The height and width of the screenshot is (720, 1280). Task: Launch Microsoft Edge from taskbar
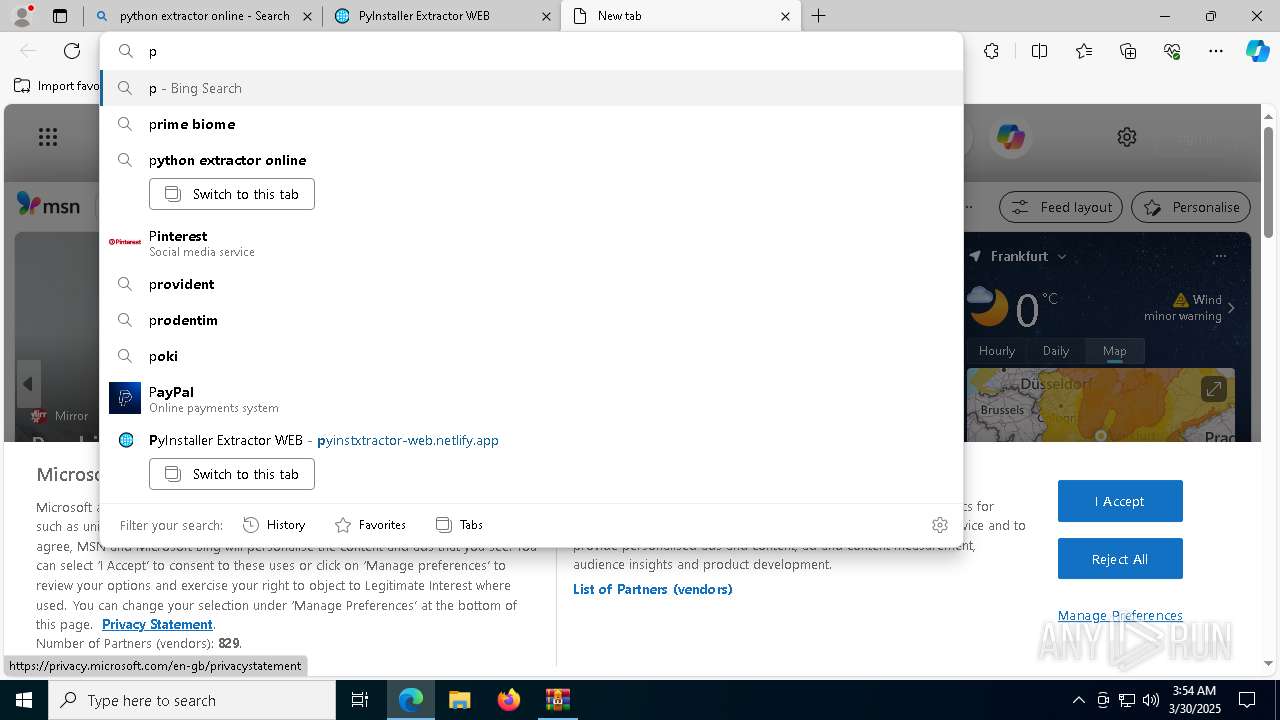click(x=411, y=700)
